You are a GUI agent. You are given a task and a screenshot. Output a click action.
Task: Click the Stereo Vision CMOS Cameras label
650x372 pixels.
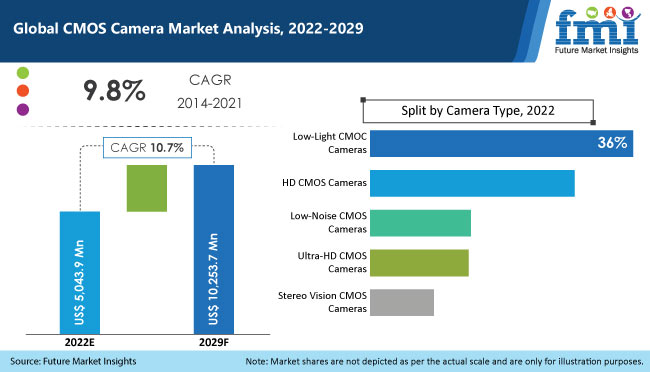click(323, 302)
